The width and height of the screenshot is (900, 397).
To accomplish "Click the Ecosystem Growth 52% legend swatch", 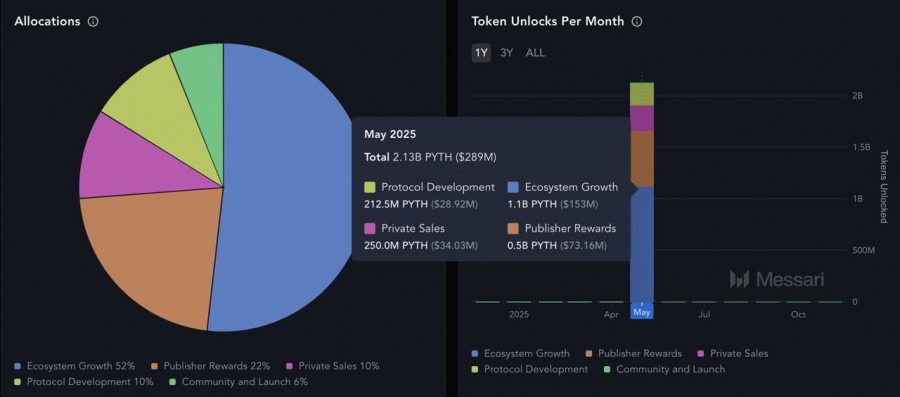I will tap(17, 366).
